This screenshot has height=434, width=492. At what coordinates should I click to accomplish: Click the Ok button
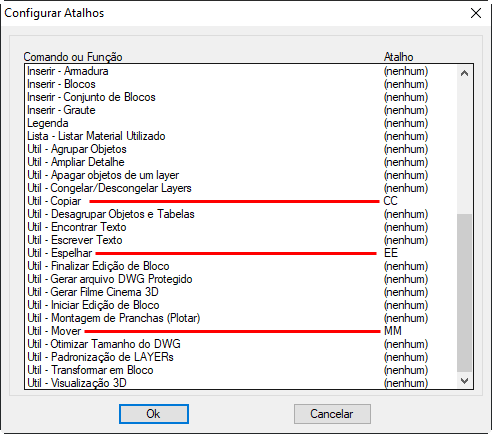pos(154,414)
